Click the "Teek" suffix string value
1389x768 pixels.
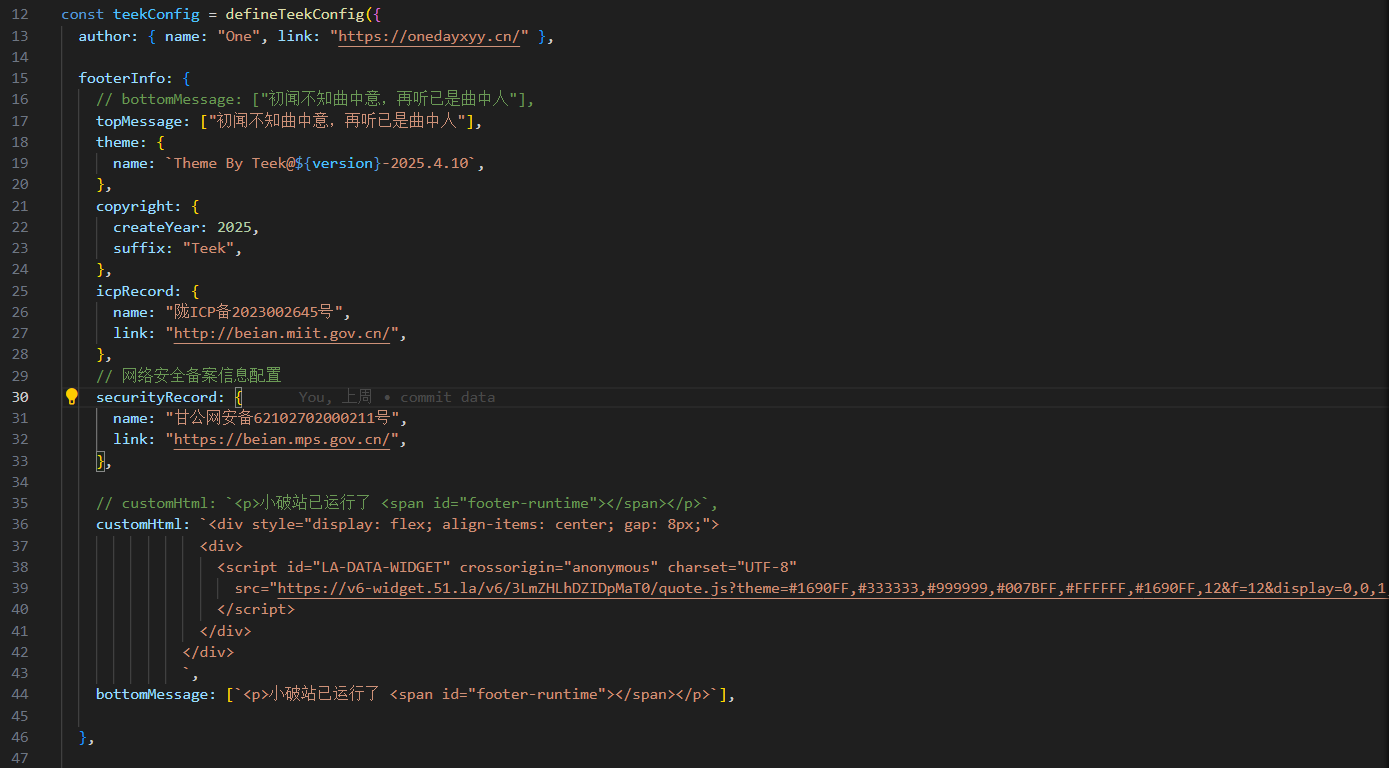tap(208, 248)
